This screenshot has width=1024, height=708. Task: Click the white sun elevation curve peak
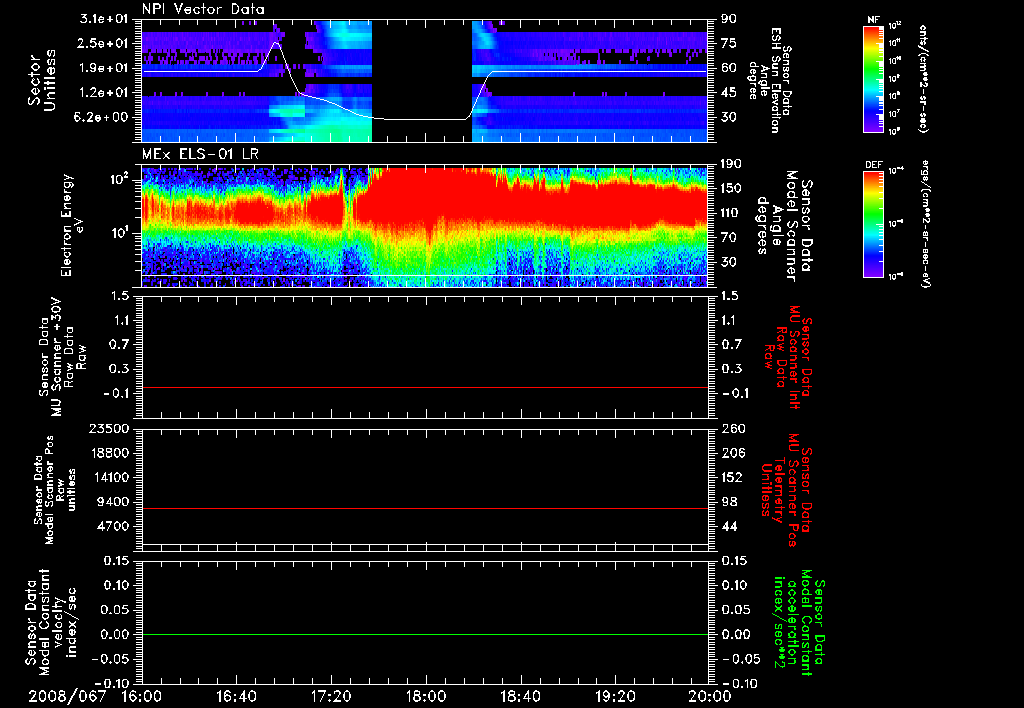[276, 43]
